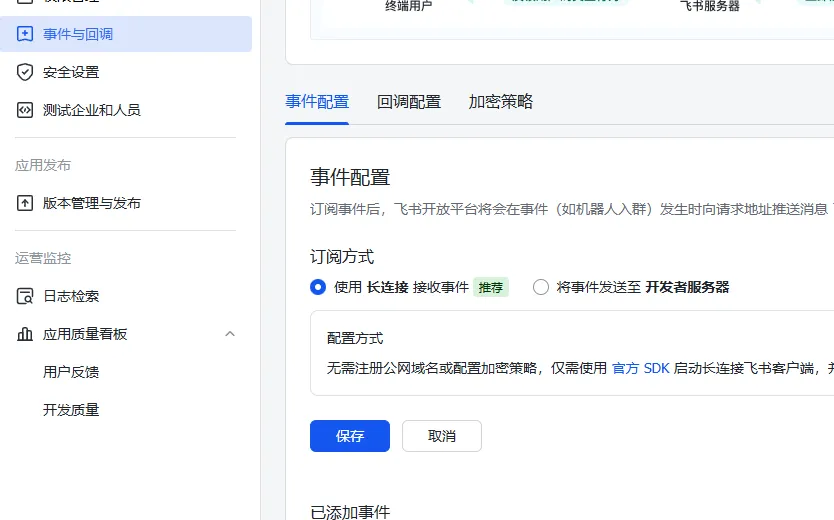Select 使用长连接接收事件 radio option
Image resolution: width=834 pixels, height=520 pixels.
(x=318, y=287)
